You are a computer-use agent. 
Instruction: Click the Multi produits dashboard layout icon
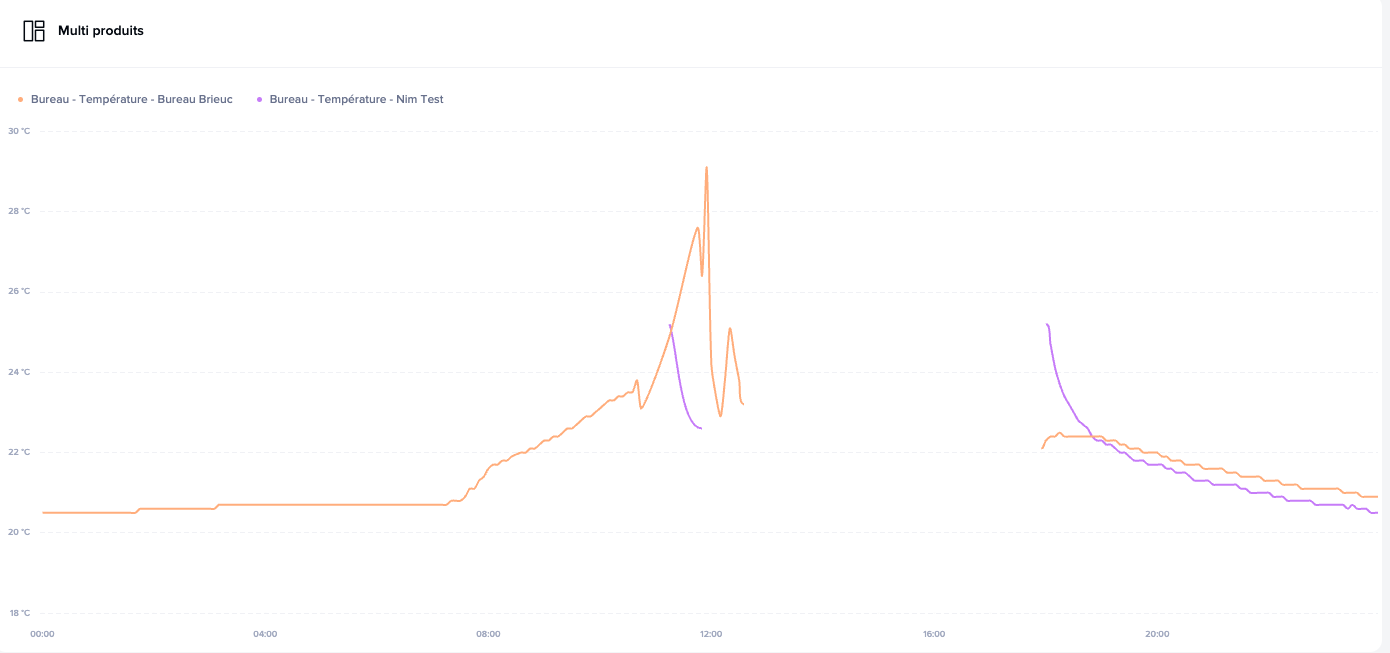(x=34, y=31)
